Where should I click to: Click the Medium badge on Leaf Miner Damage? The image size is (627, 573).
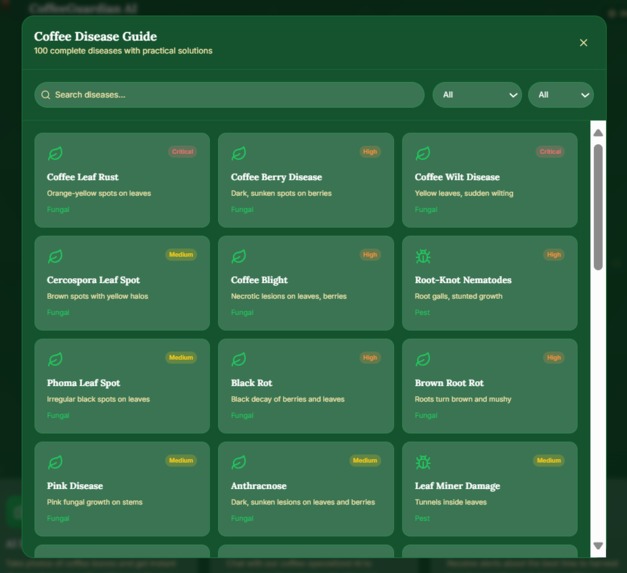coord(549,461)
